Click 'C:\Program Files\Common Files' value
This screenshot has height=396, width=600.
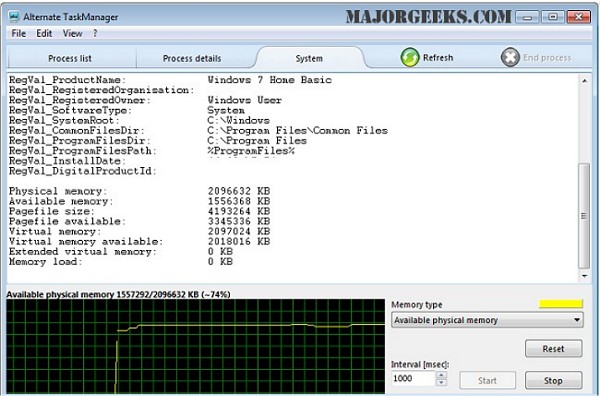(x=297, y=130)
